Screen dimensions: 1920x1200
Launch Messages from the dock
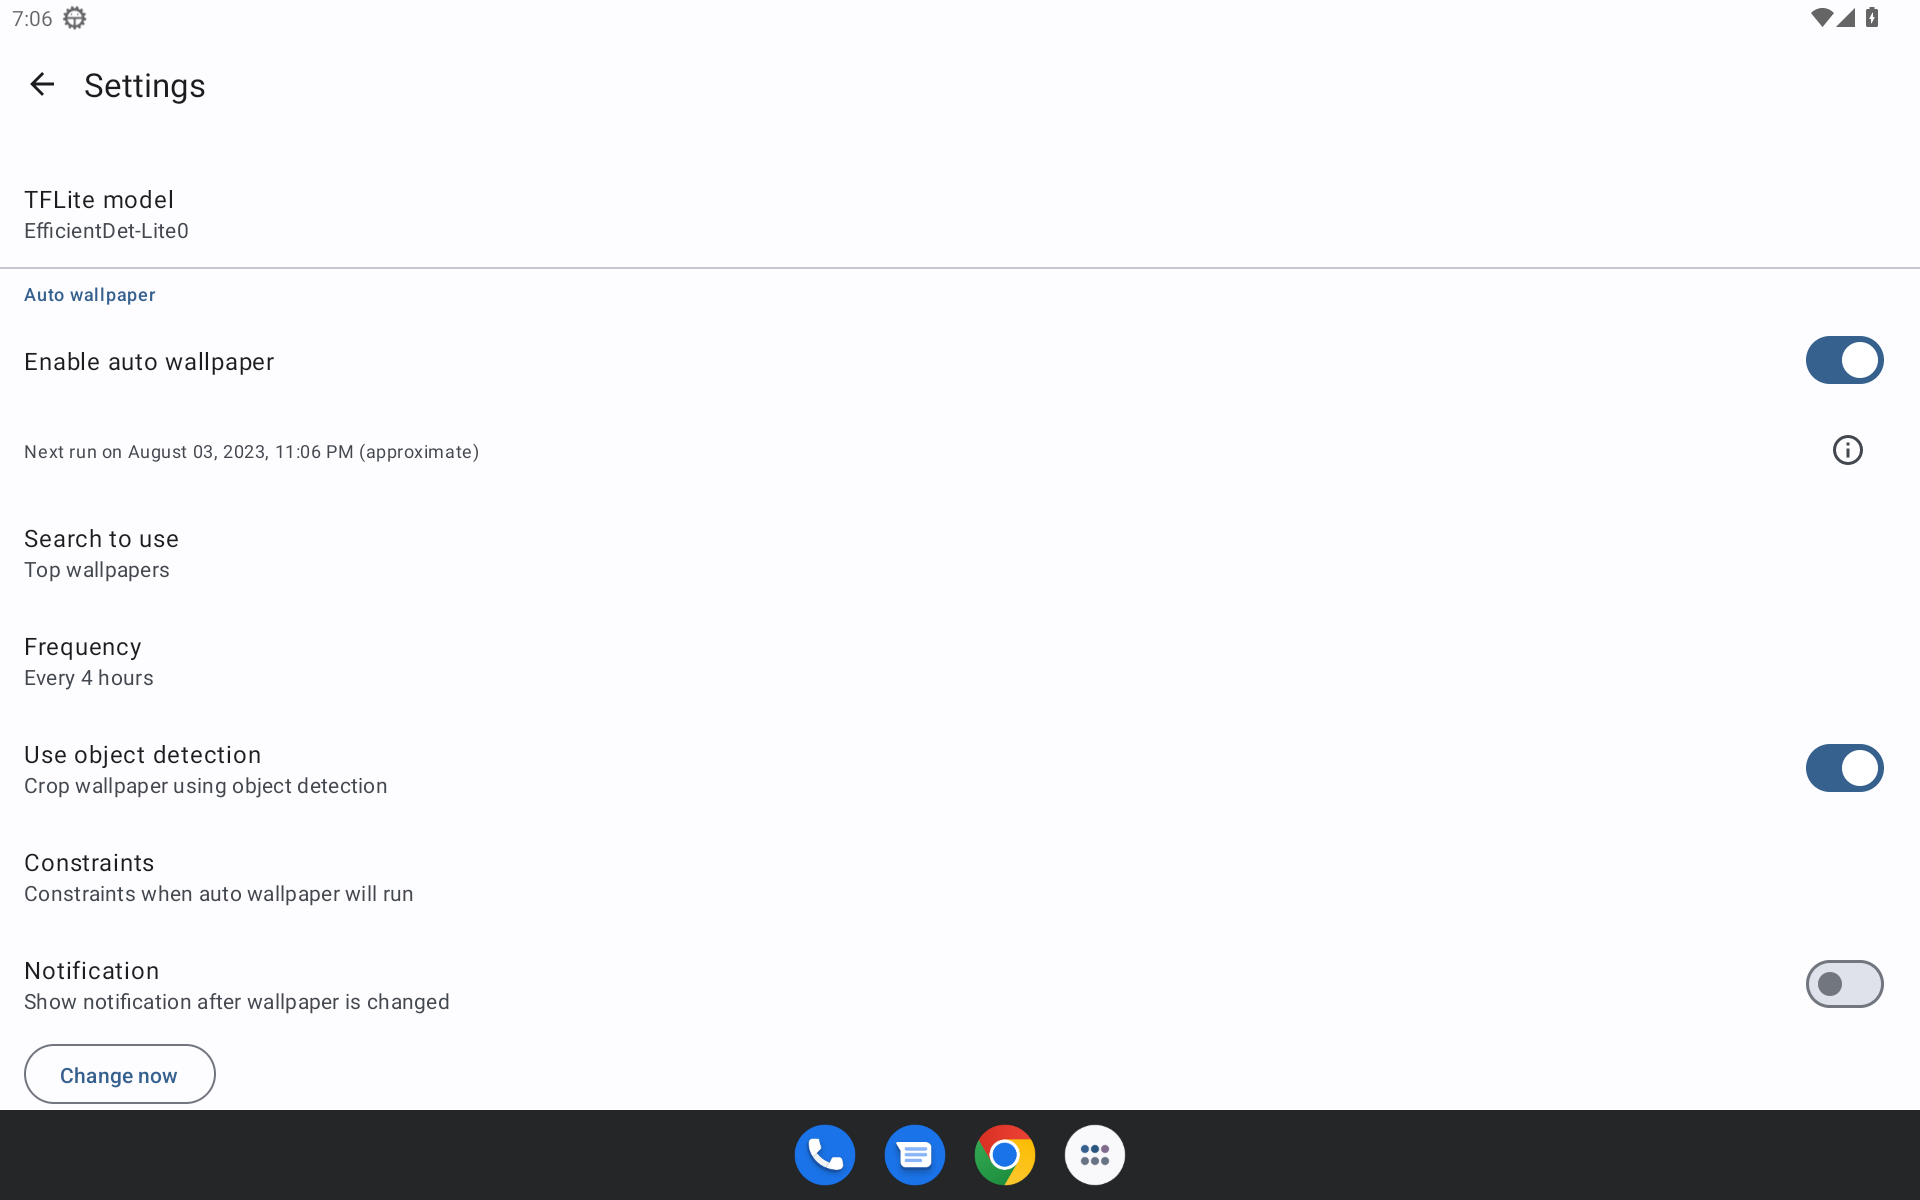[x=914, y=1155]
